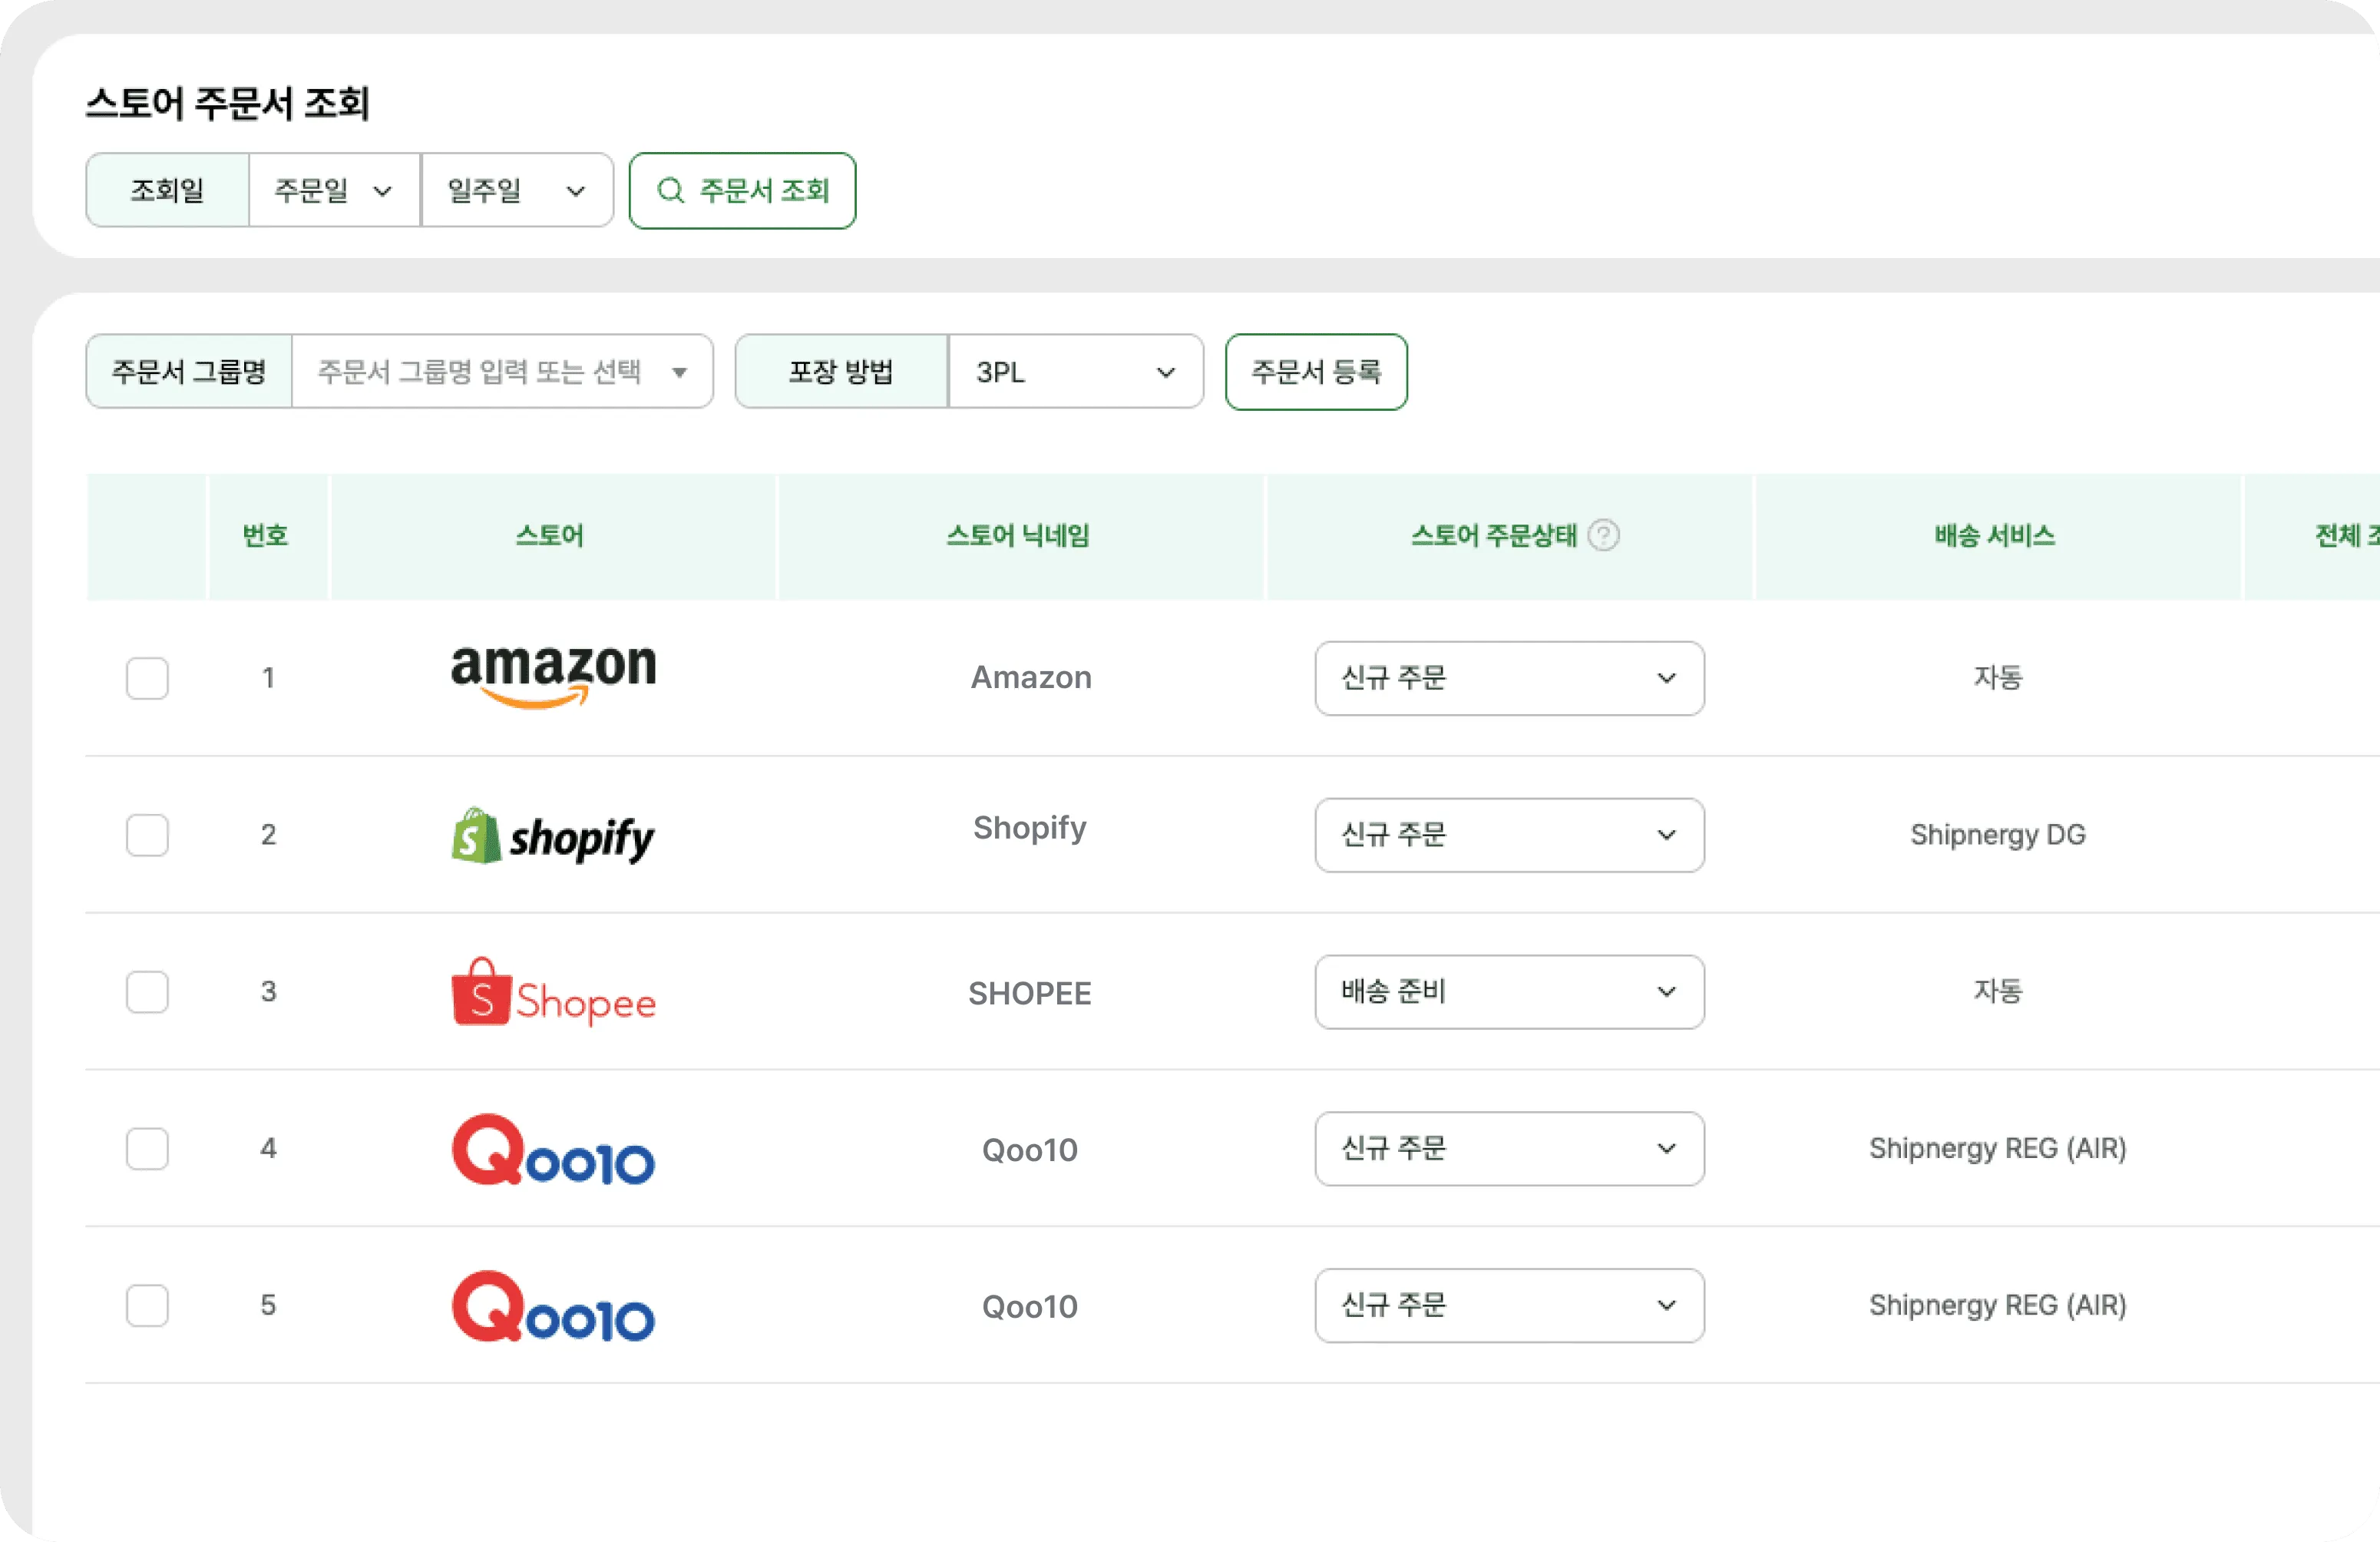This screenshot has width=2380, height=1542.
Task: Click the Shipnergy DG shipping service cell
Action: pos(1998,835)
